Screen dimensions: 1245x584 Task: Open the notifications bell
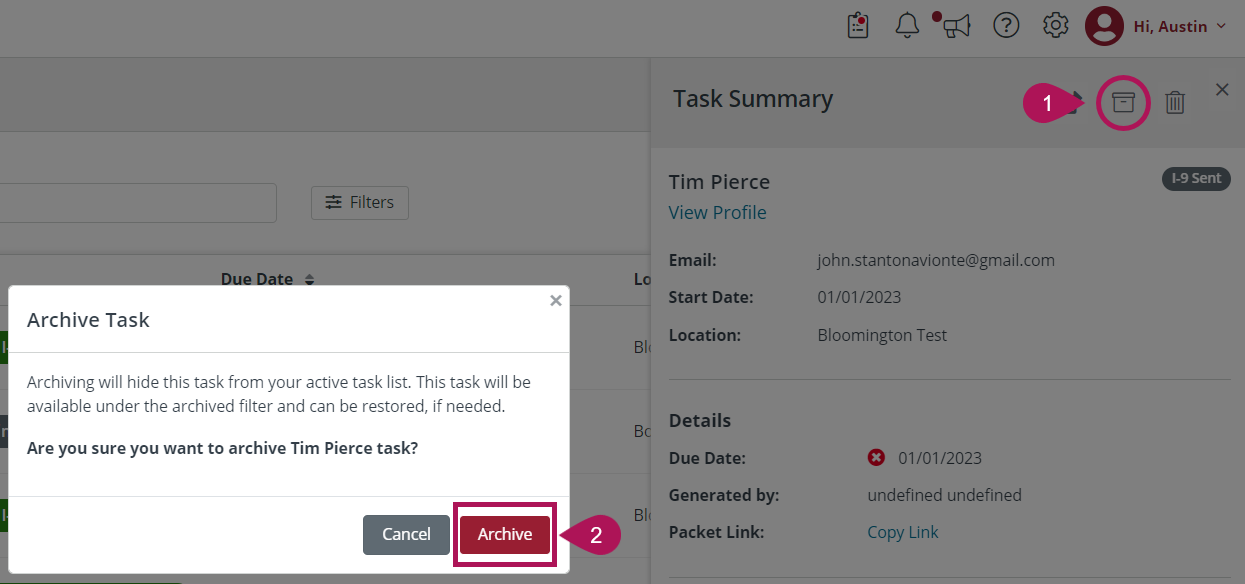click(x=907, y=26)
